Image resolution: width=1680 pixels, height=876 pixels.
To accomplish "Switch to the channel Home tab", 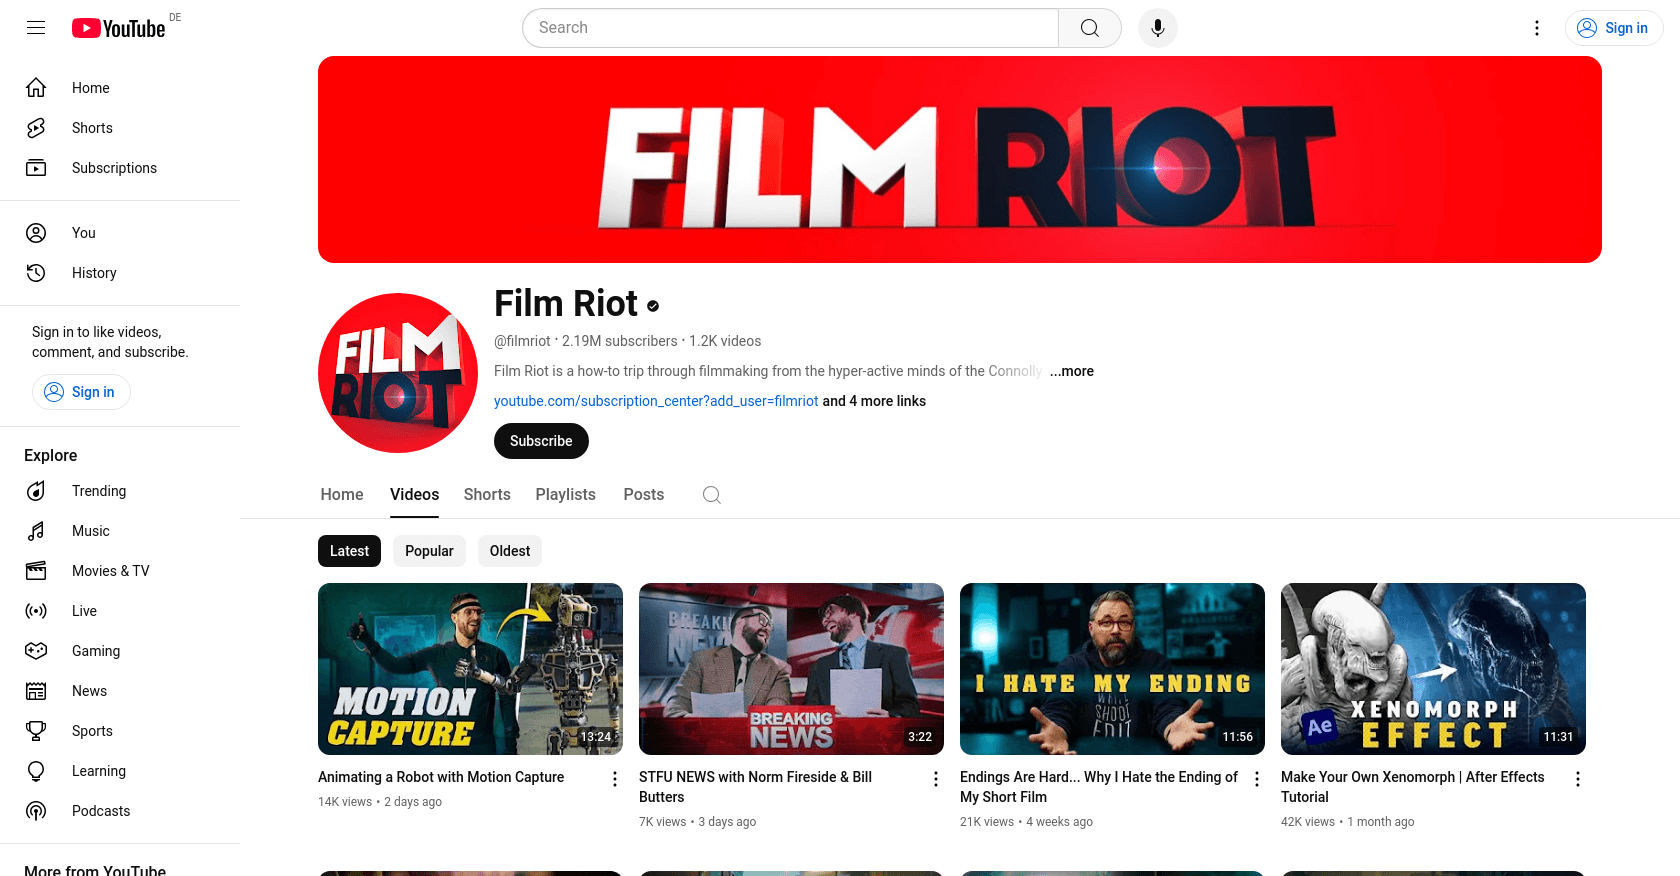I will (342, 495).
